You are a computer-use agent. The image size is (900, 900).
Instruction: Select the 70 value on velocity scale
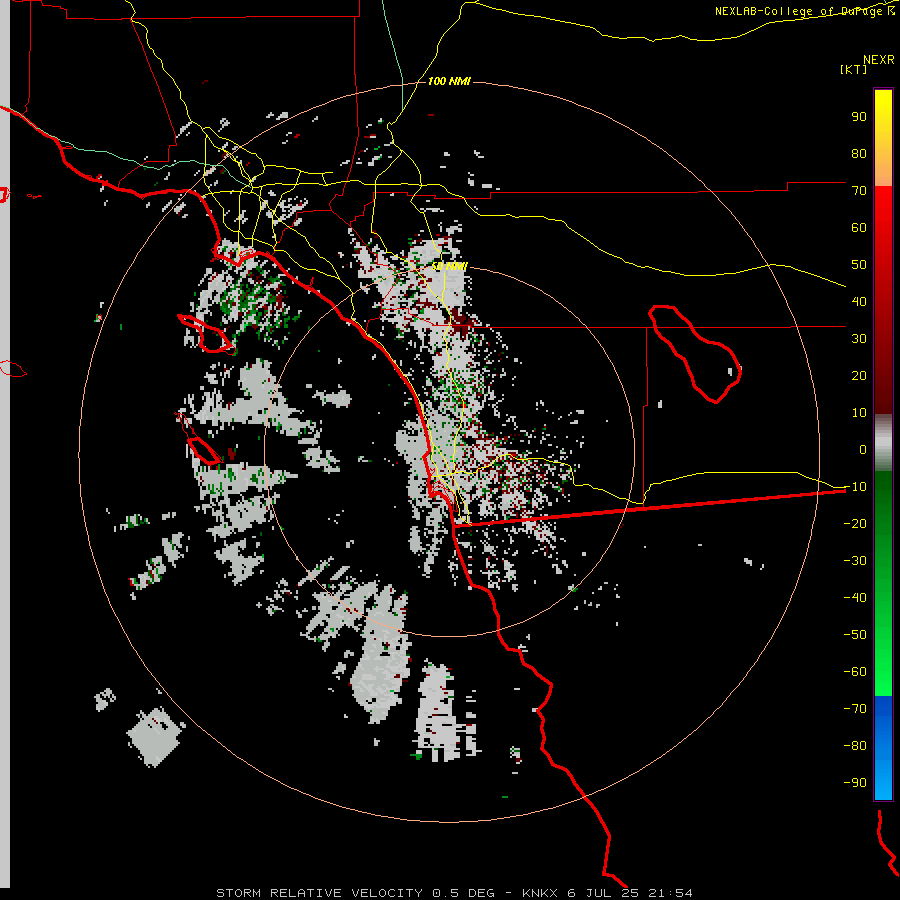[x=859, y=191]
